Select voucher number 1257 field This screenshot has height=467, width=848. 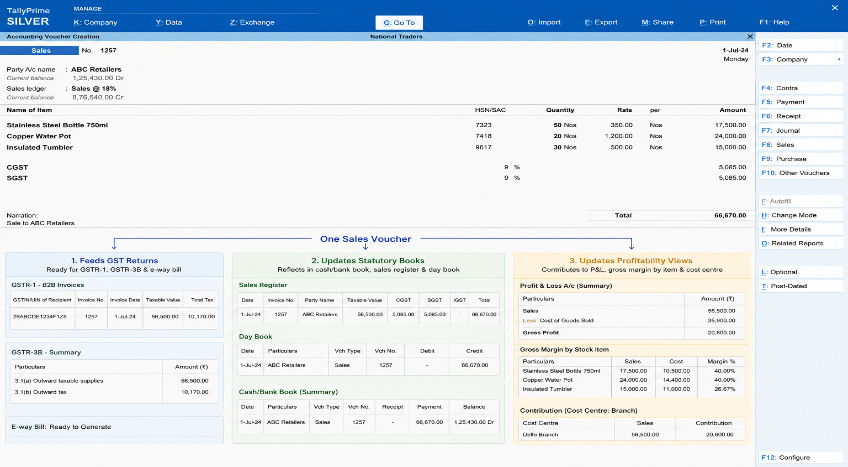108,50
